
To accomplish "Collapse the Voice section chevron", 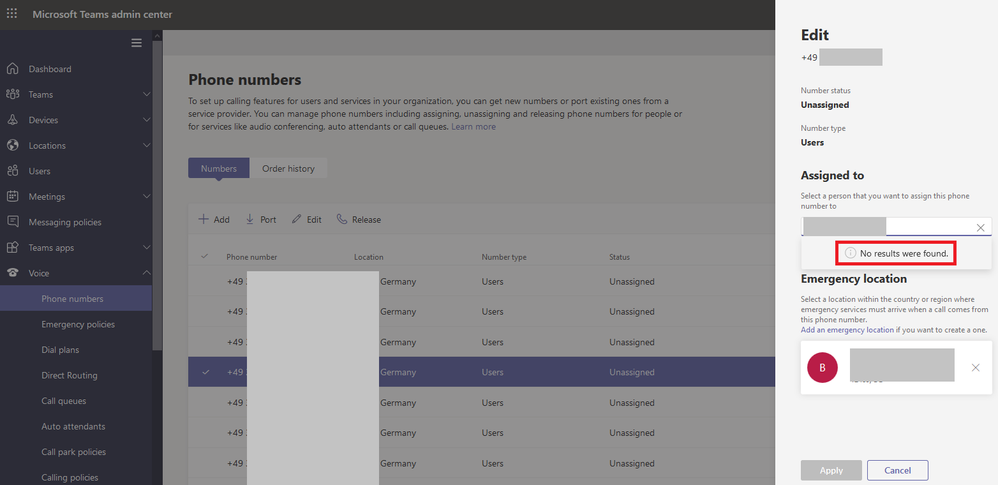I will [146, 272].
